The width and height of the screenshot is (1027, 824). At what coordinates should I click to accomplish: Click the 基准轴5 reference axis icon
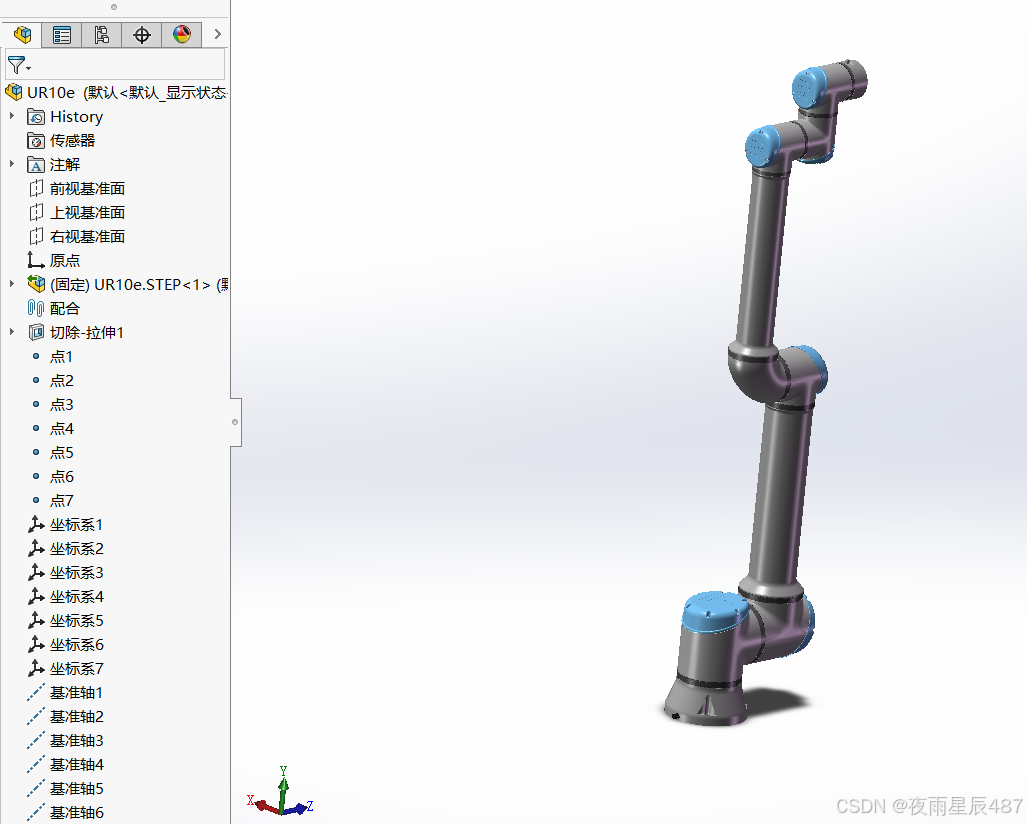pos(36,789)
